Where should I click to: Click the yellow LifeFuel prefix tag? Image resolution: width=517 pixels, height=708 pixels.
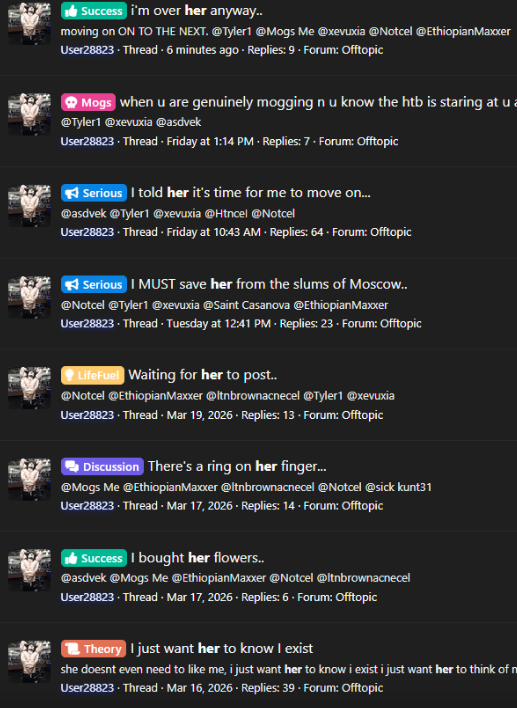(93, 375)
